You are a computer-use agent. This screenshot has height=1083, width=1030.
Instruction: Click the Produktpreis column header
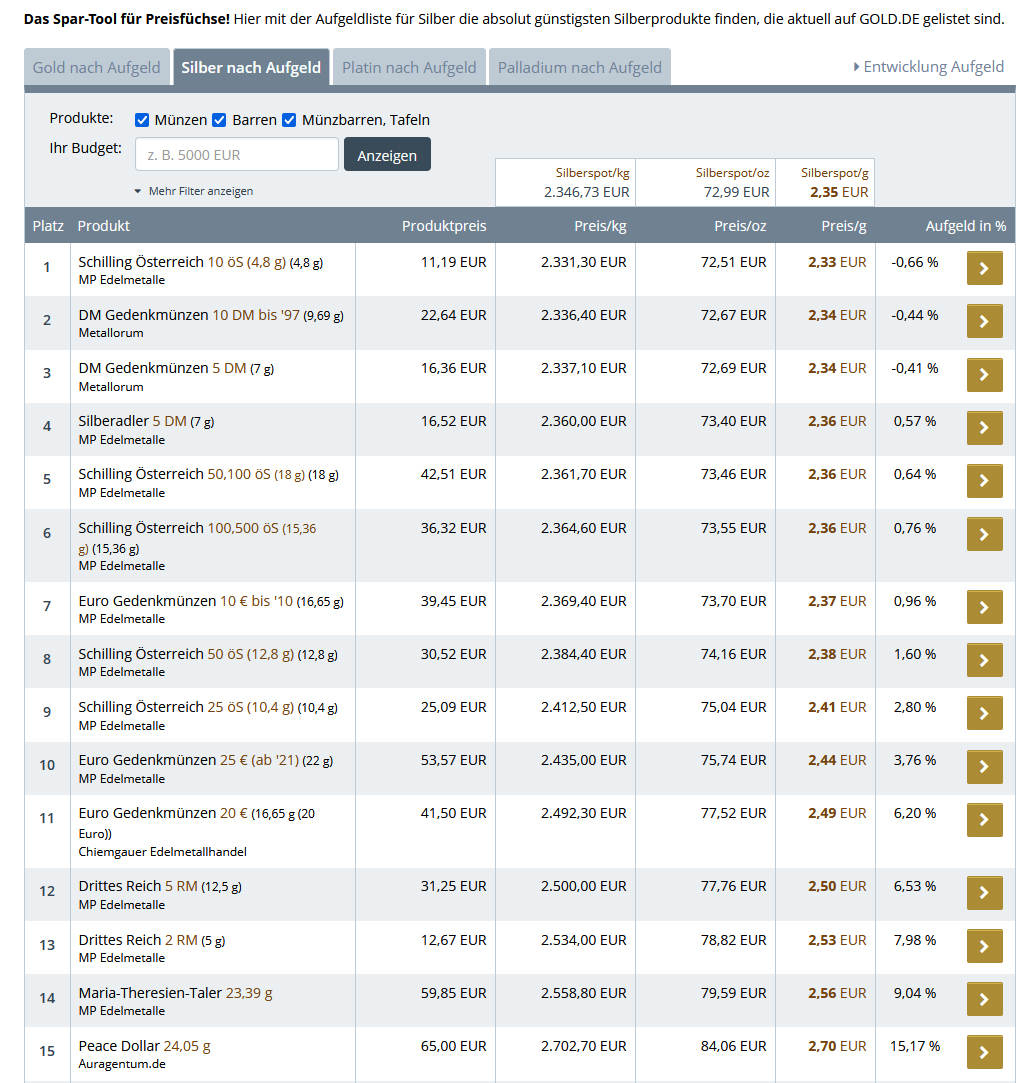coord(444,226)
